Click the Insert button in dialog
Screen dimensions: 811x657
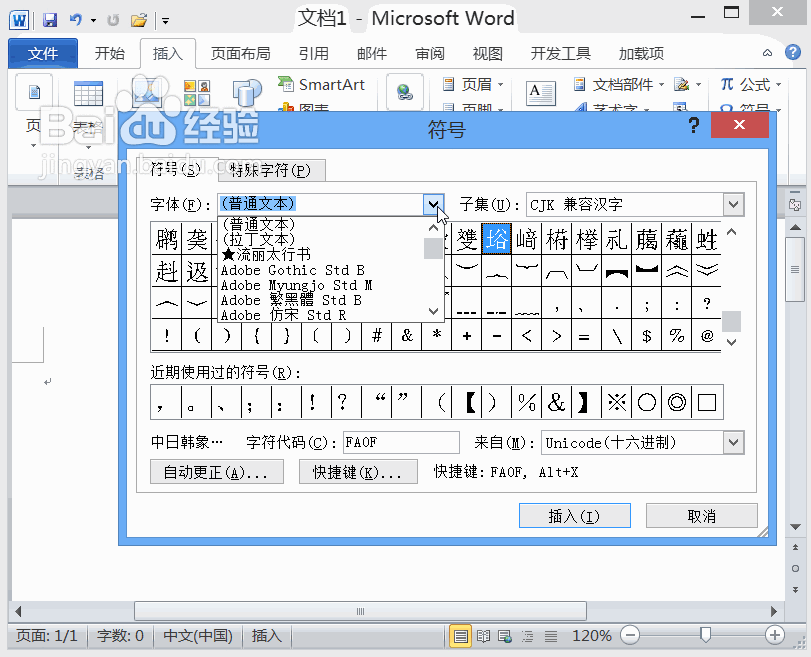tap(575, 515)
